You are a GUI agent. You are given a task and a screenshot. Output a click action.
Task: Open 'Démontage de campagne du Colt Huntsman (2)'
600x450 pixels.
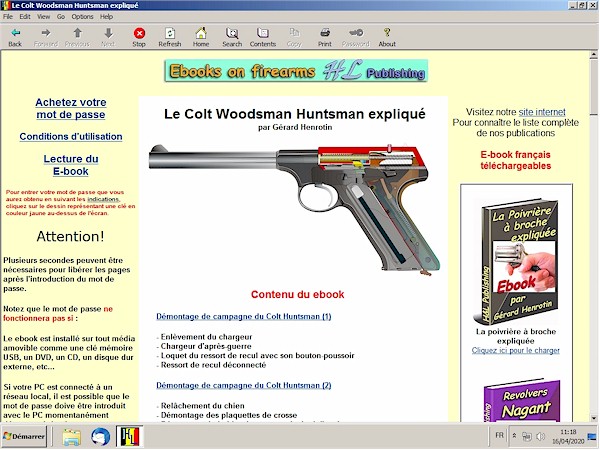tap(244, 385)
